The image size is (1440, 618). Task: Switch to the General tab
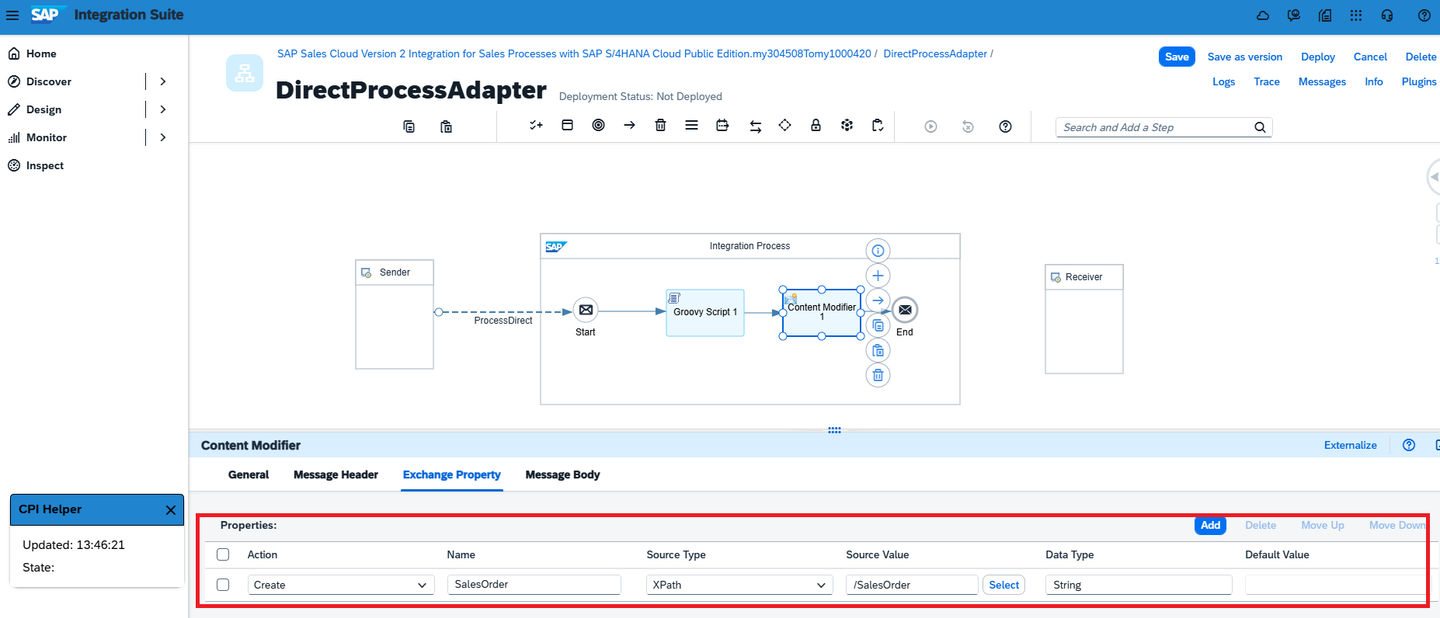pyautogui.click(x=248, y=474)
